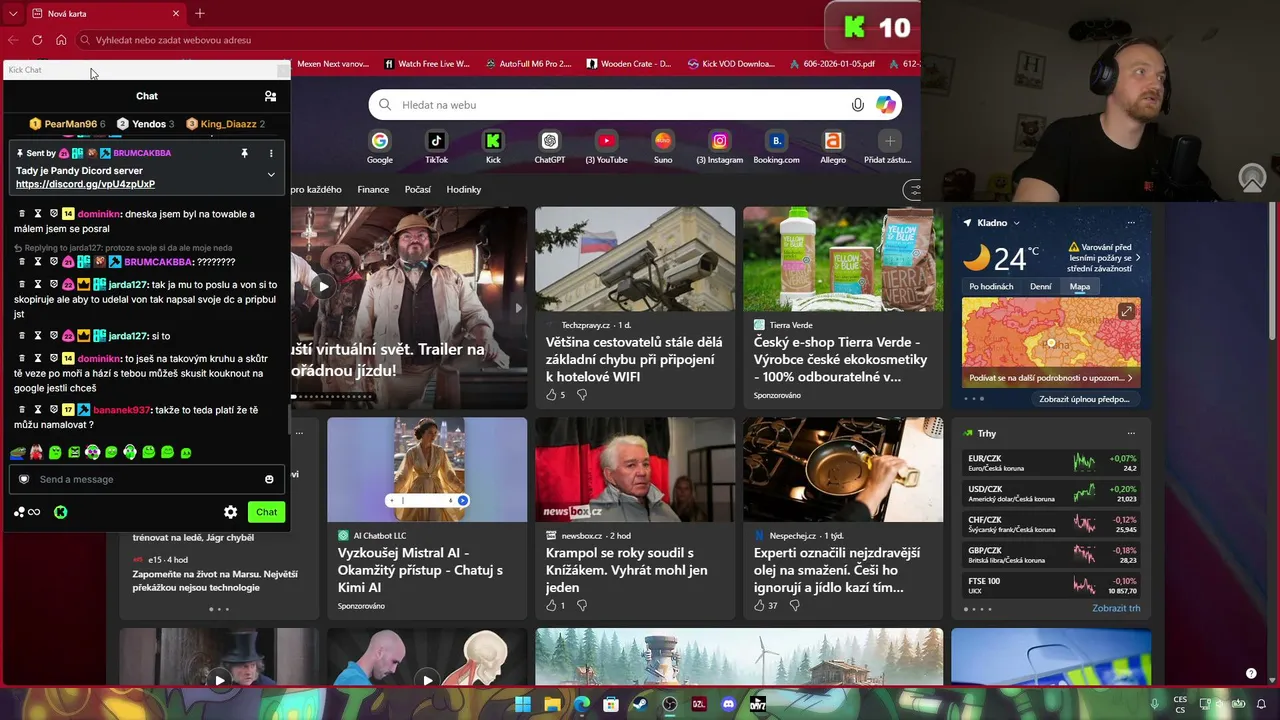Open weather card more options
The image size is (1280, 720).
coord(1131,223)
